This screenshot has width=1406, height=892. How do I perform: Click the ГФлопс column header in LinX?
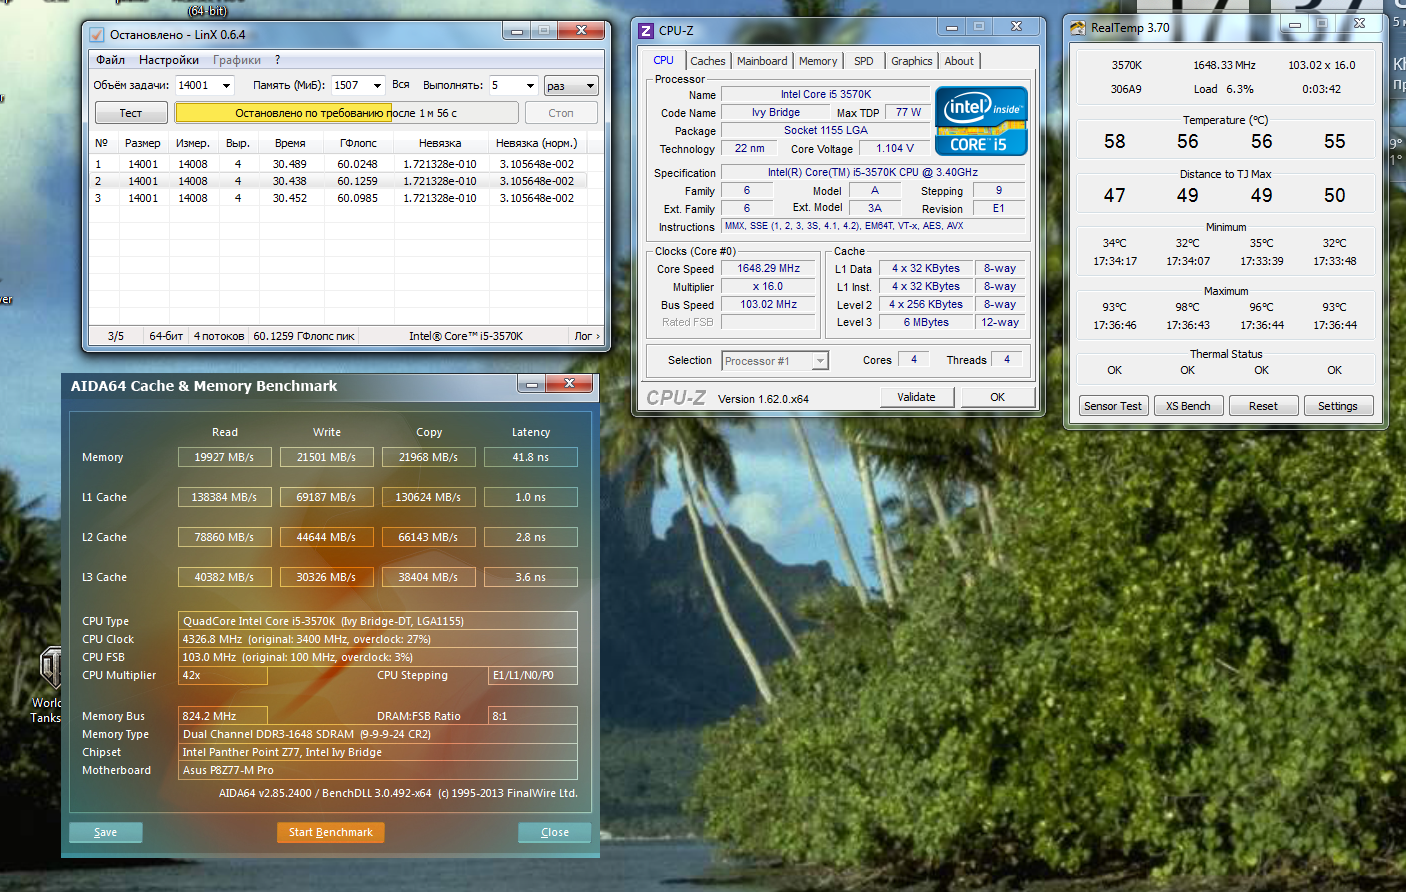(x=358, y=143)
